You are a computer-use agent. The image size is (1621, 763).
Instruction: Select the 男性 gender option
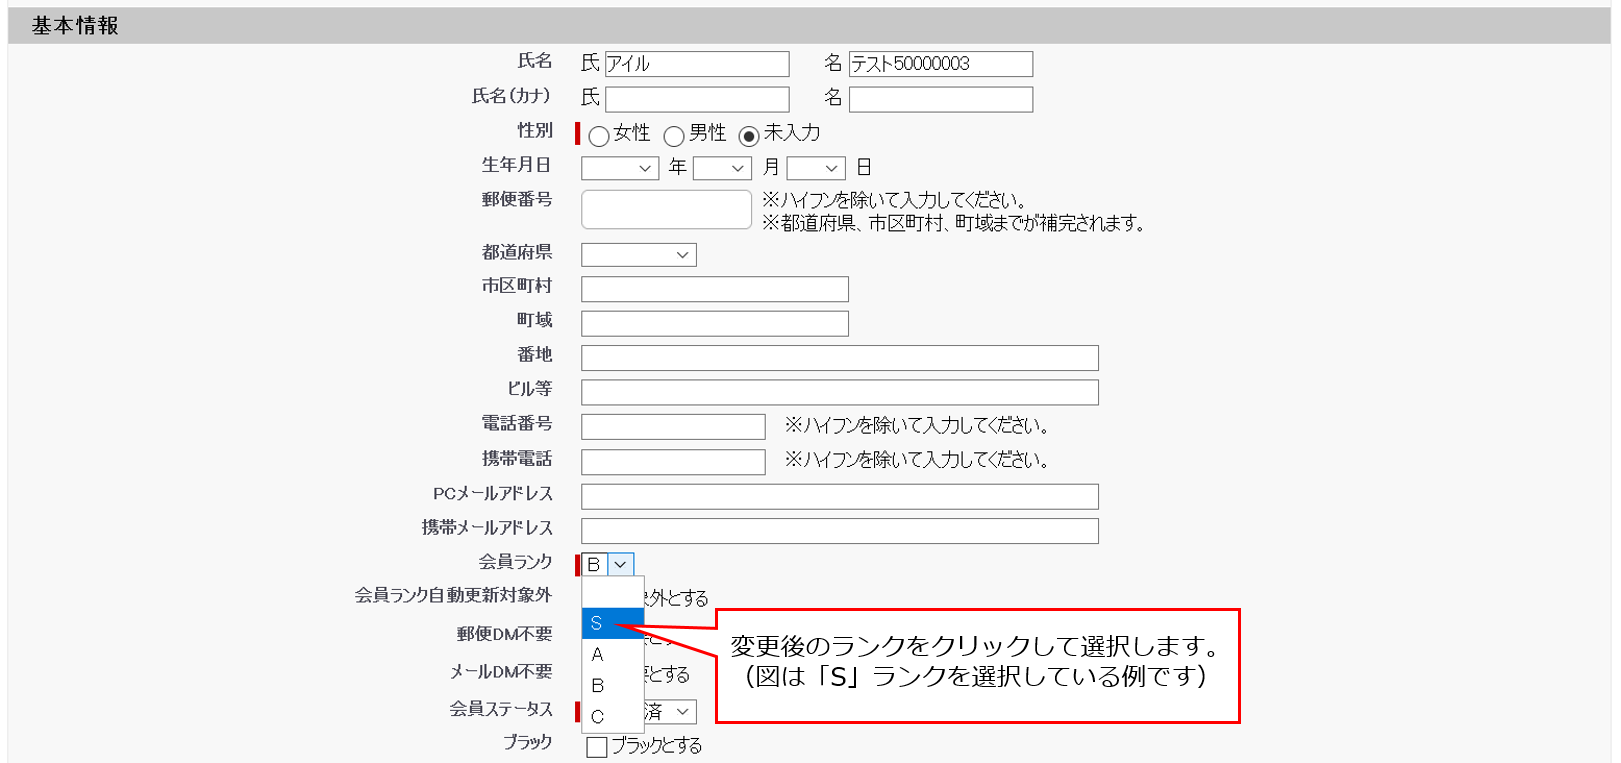pyautogui.click(x=674, y=136)
